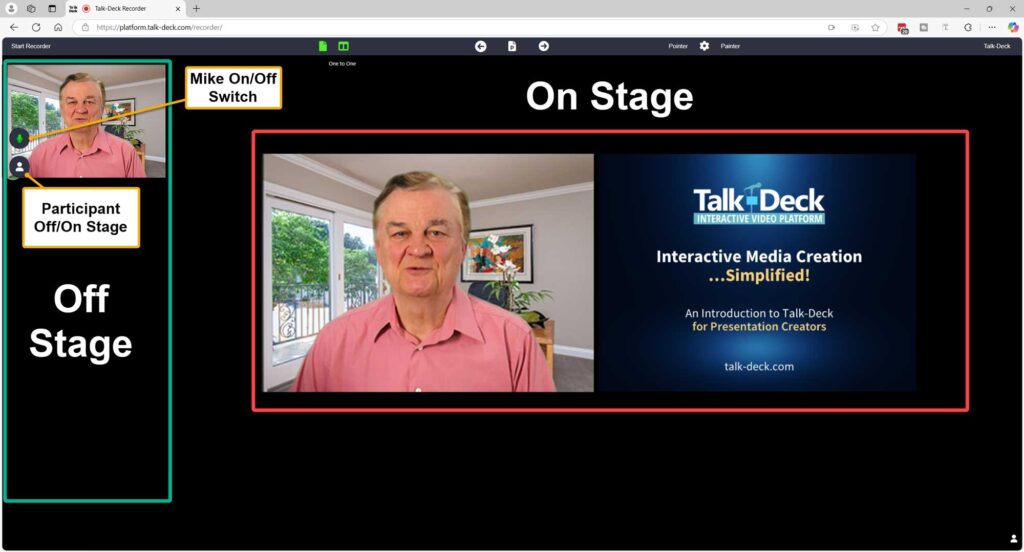Screen dimensions: 1024x552
Task: Click the Start Recorder button
Action: (31, 46)
